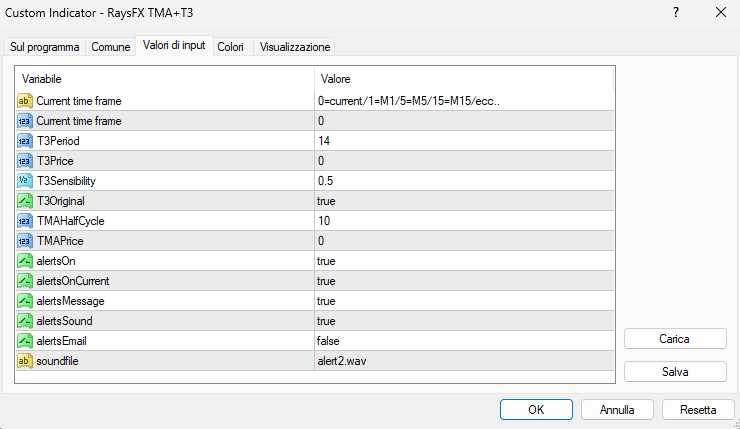Click the double-type icon next to T3Sensibility

pos(25,181)
